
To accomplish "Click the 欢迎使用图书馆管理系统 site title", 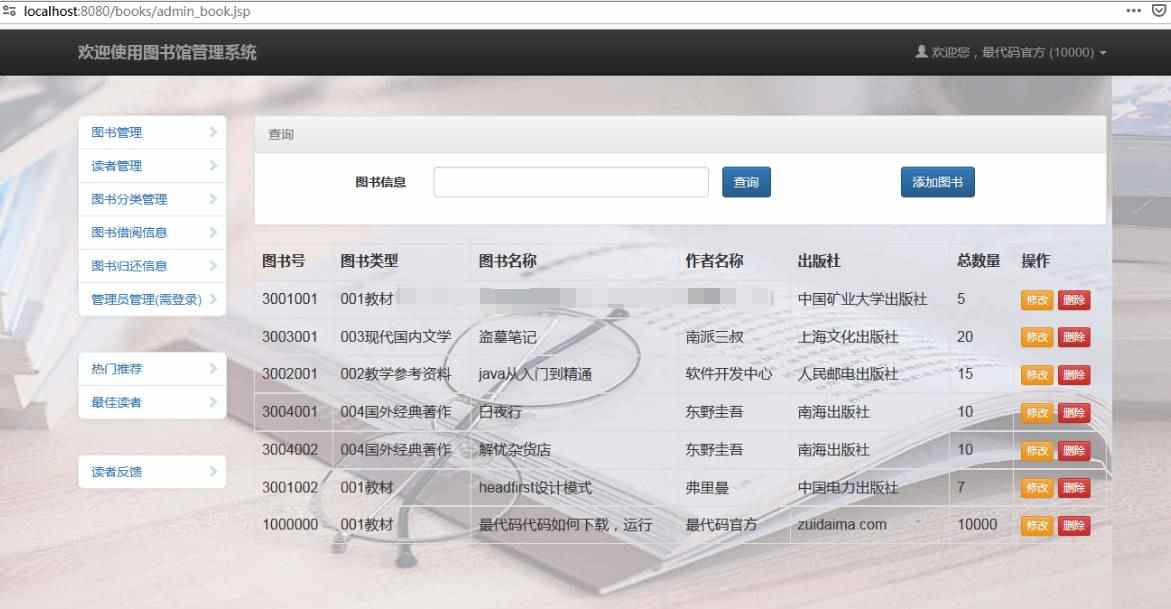I will tap(167, 52).
